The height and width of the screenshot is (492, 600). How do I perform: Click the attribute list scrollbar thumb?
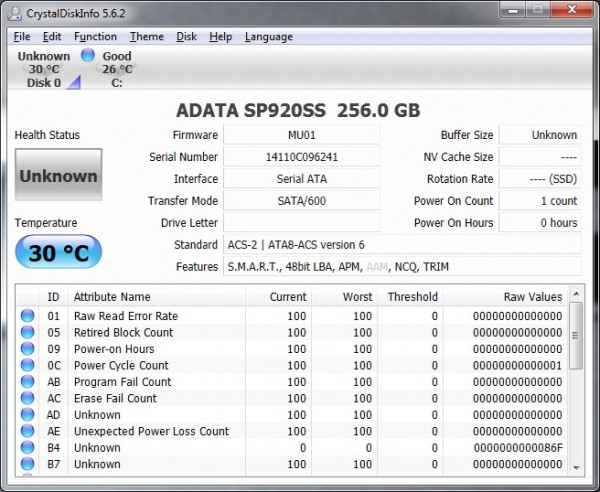coord(576,336)
